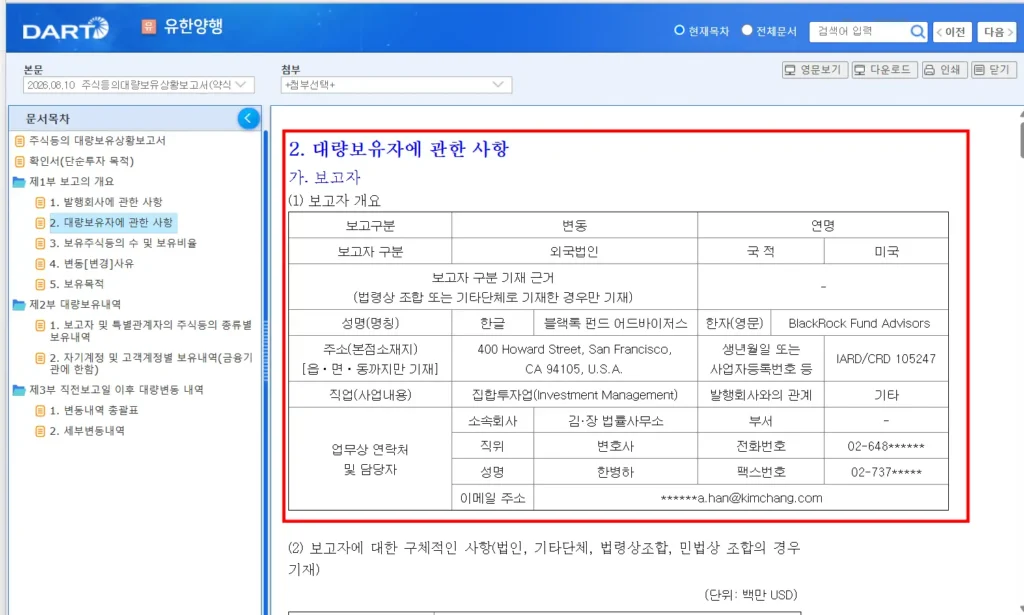Click the IARD/CRD 105247 cell
Viewport: 1024px width, 615px height.
point(886,358)
